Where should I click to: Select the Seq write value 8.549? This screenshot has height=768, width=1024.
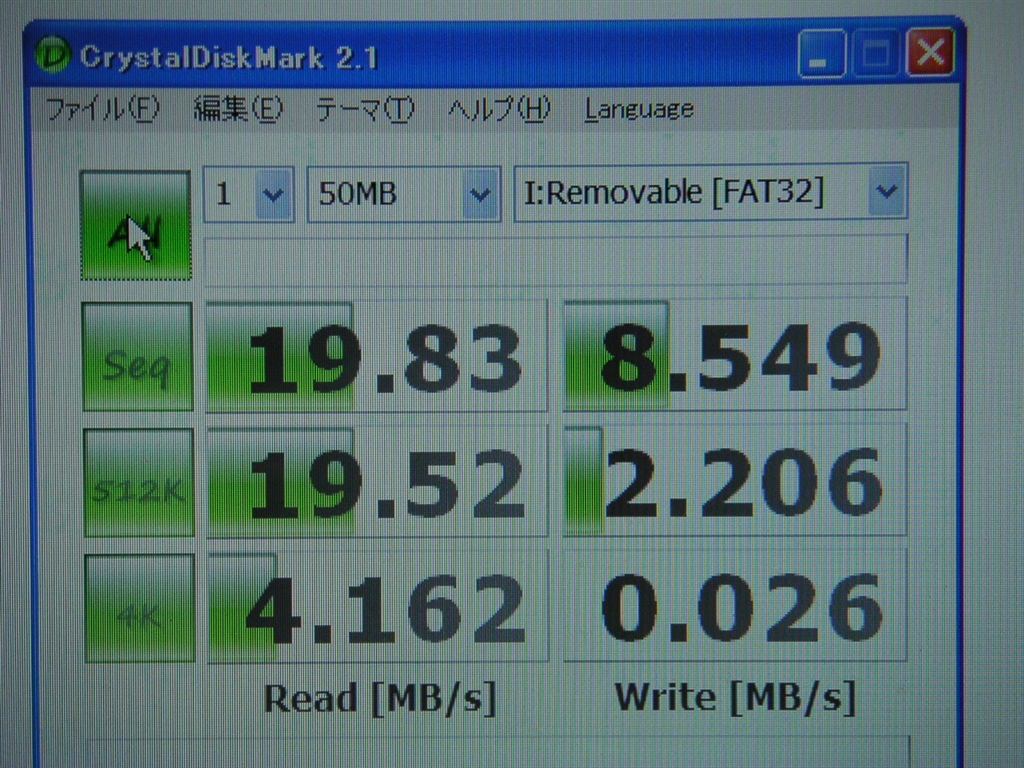(x=735, y=355)
